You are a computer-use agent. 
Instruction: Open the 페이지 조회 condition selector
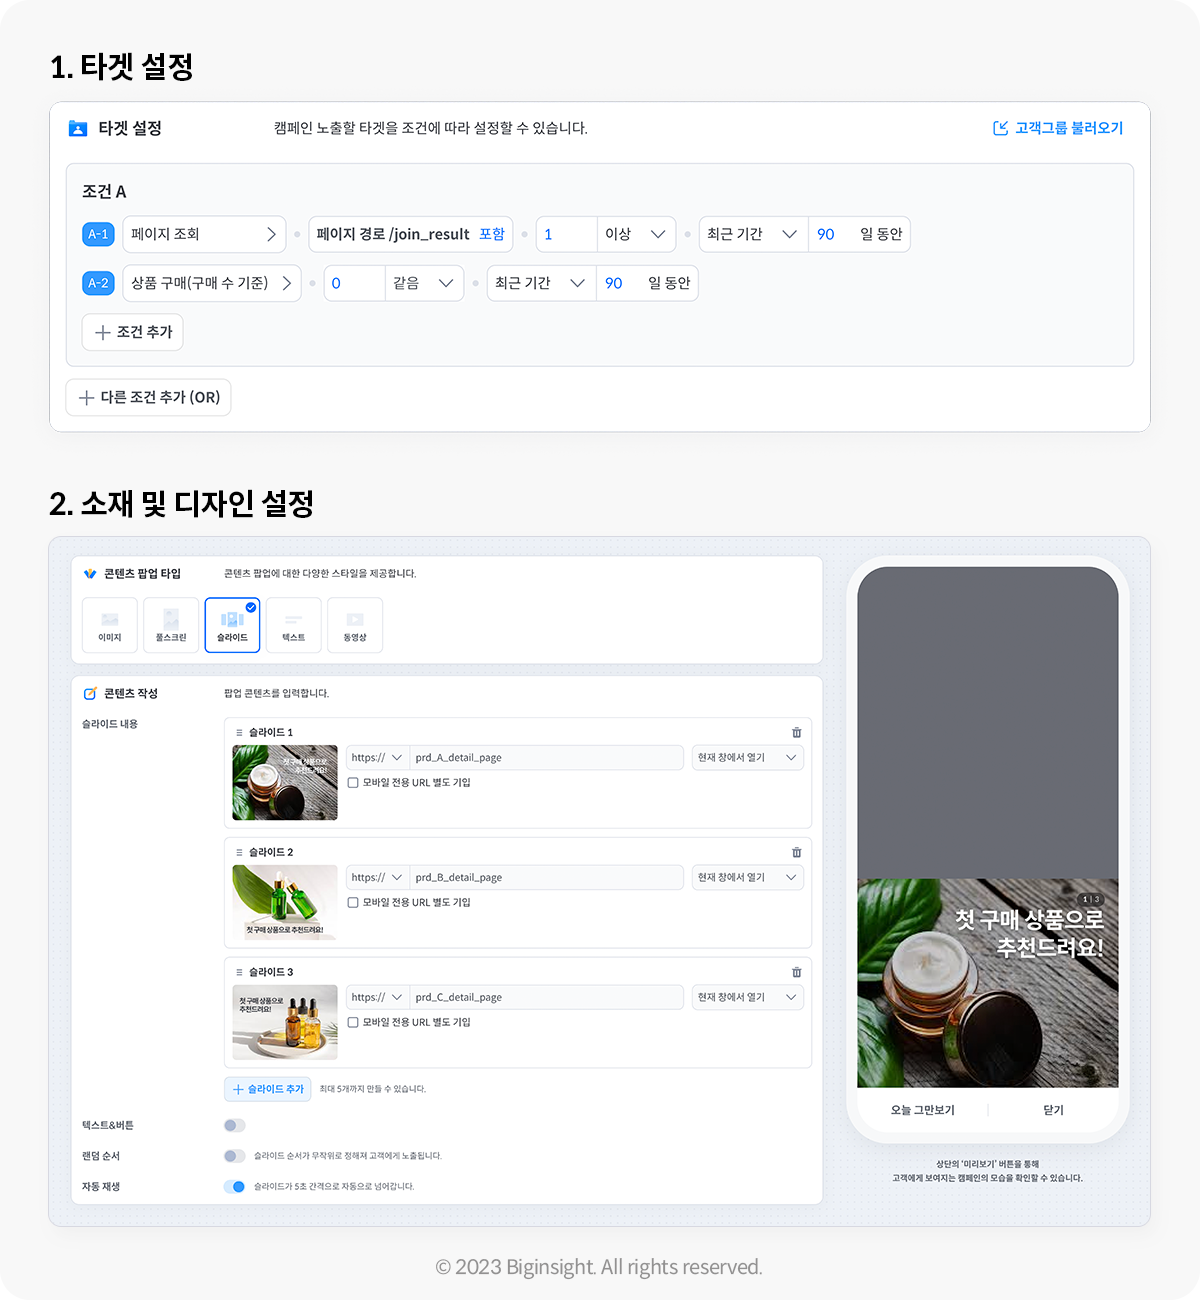click(204, 234)
